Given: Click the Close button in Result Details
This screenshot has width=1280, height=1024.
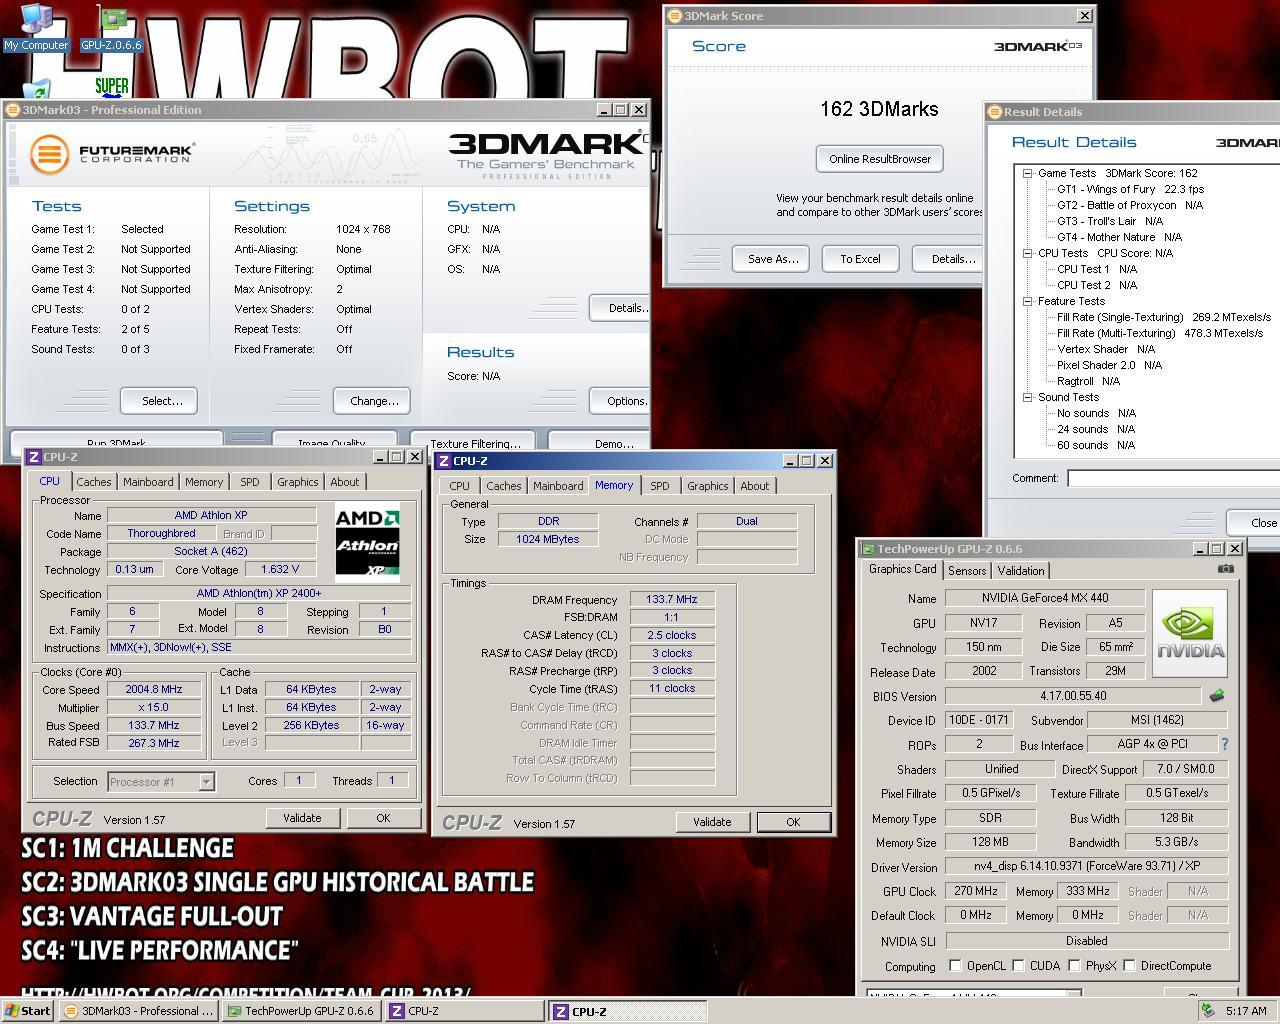Looking at the screenshot, I should click(x=1255, y=523).
